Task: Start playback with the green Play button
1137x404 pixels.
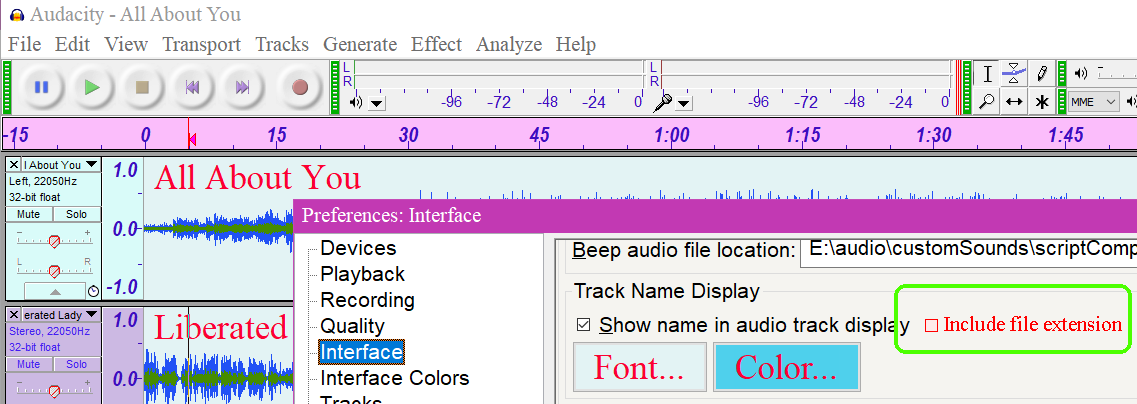Action: pos(91,88)
